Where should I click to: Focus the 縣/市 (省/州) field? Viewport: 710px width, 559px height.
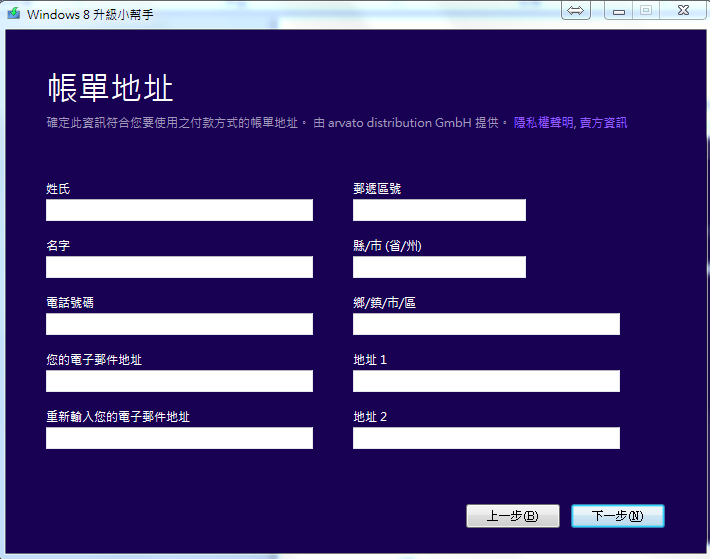439,267
